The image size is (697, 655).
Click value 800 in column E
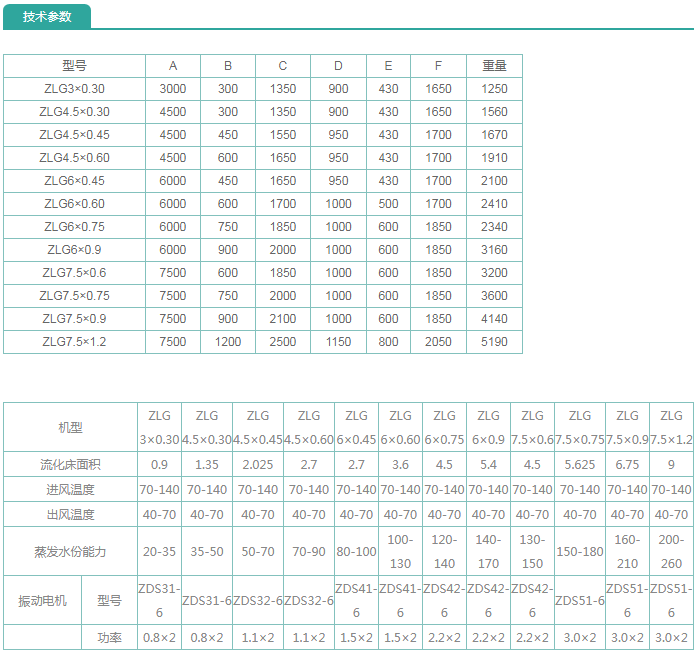pos(389,342)
